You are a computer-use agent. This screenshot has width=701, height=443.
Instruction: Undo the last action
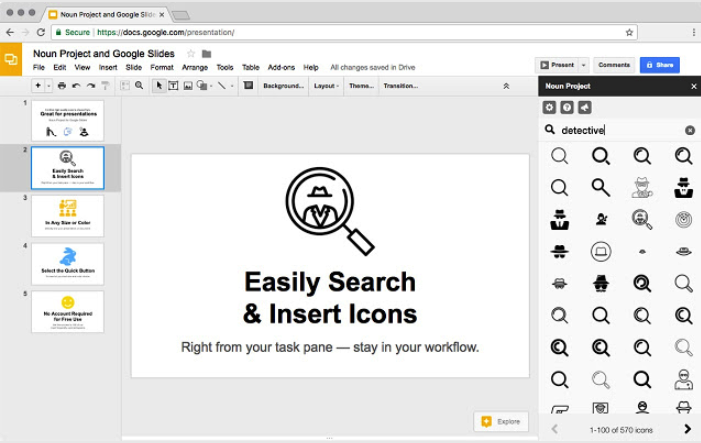click(x=76, y=85)
